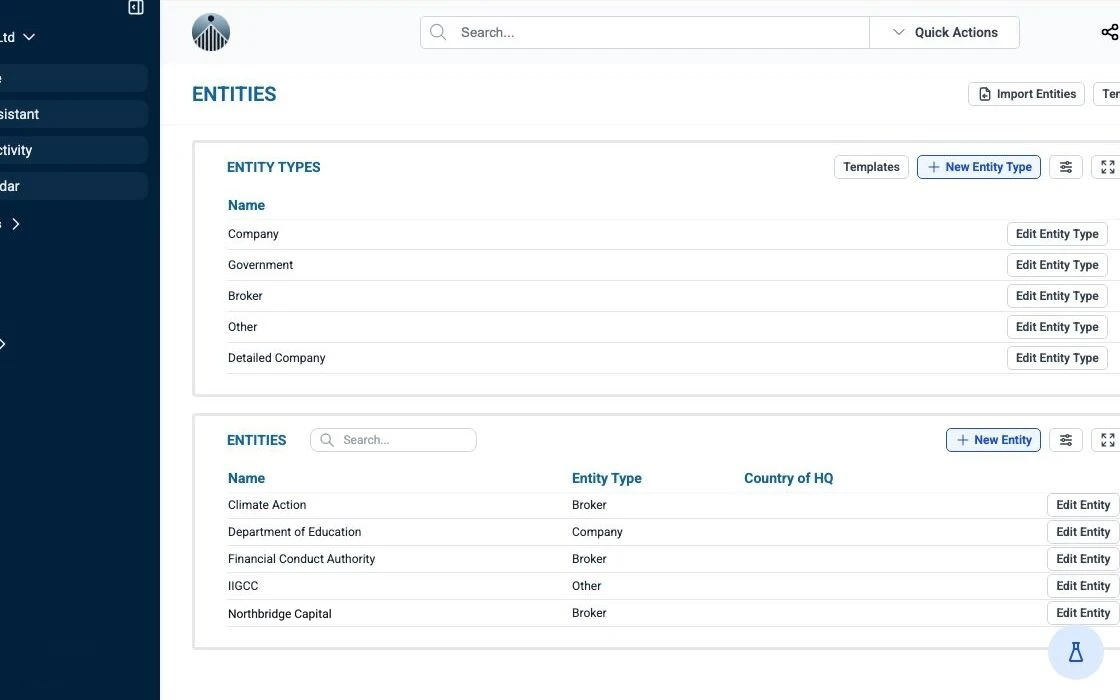Screen dimensions: 1120x700
Task: Sort by Country of HQ column header
Action: tap(789, 479)
